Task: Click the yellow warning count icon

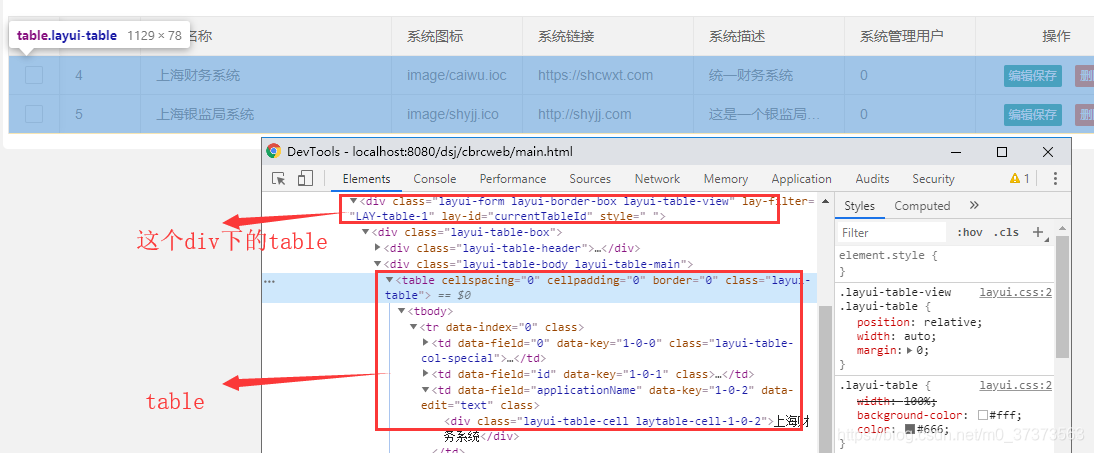Action: click(x=1019, y=179)
